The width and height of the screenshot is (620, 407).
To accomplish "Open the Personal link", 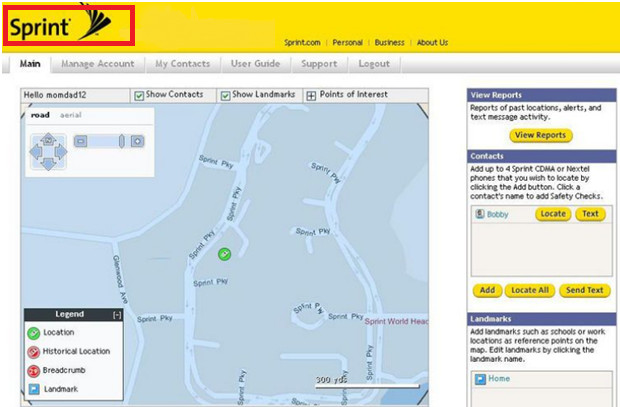I will (x=348, y=42).
